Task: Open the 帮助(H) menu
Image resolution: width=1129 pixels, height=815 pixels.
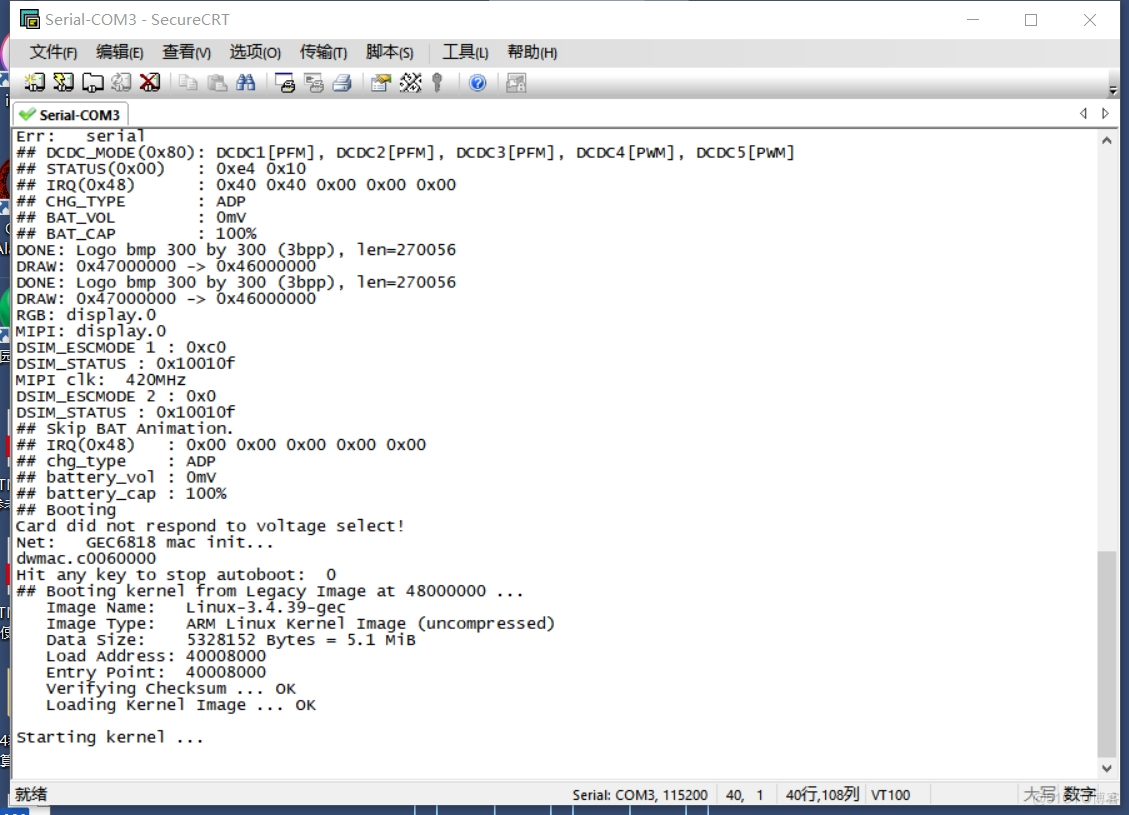Action: [x=532, y=52]
